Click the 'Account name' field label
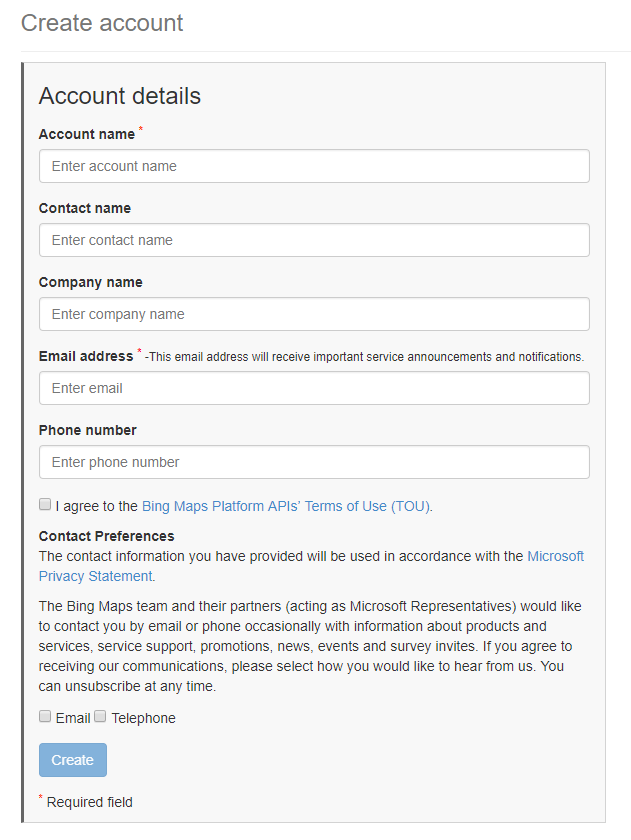Screen dimensions: 631x840 [87, 134]
